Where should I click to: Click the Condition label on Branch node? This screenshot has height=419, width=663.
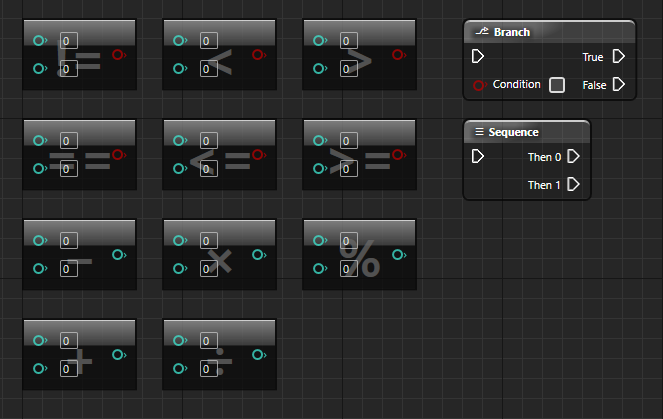[516, 85]
